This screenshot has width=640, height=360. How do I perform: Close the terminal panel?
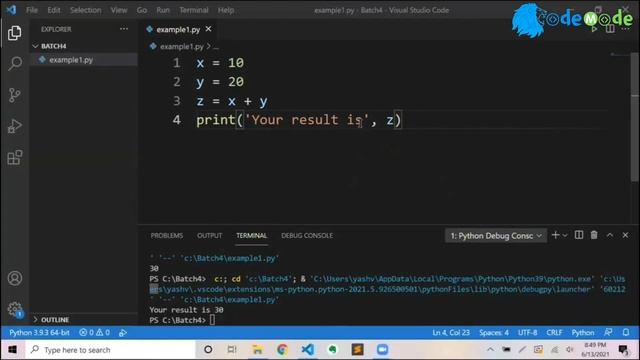[625, 235]
